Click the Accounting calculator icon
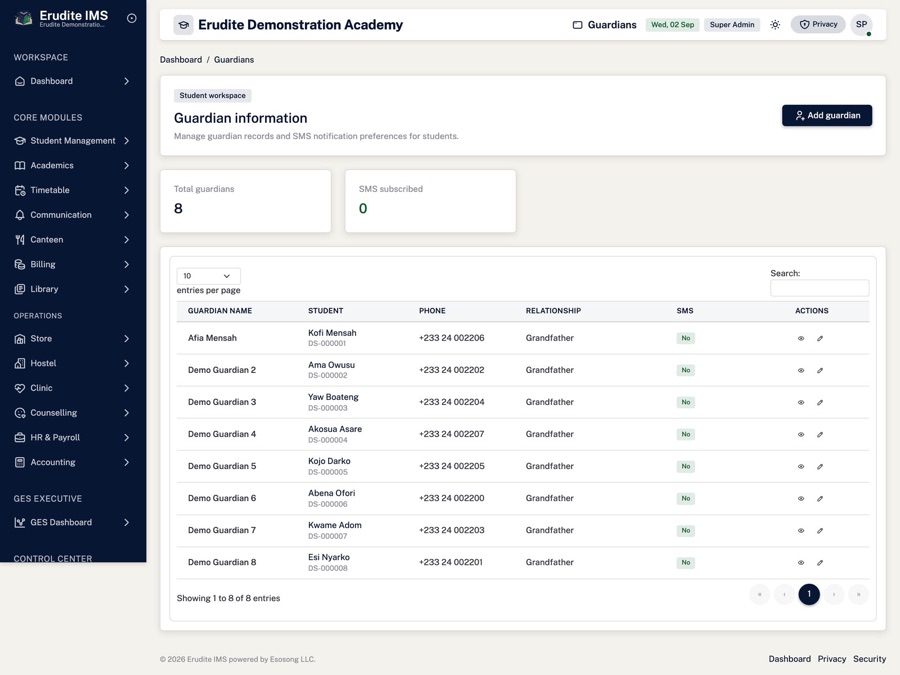Image resolution: width=900 pixels, height=675 pixels. [20, 462]
